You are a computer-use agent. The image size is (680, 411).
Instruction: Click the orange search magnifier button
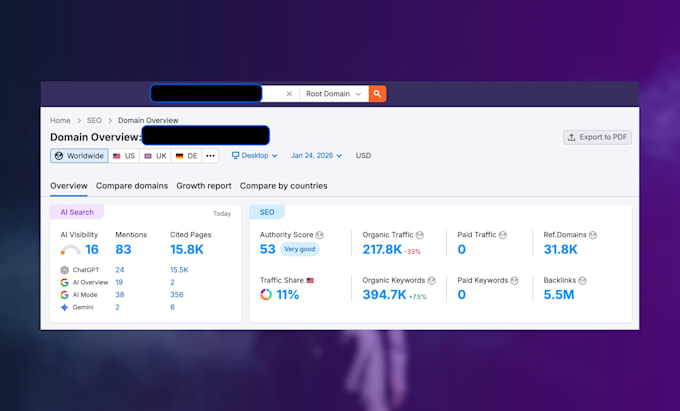377,94
